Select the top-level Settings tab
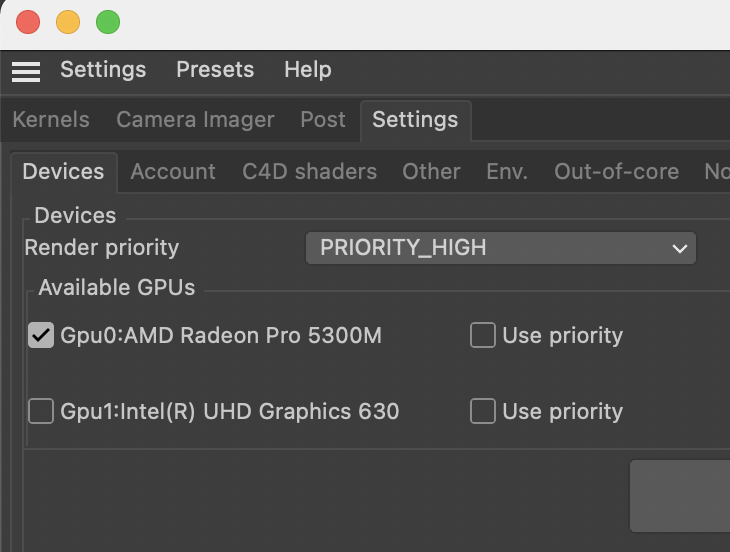Viewport: 730px width, 552px height. (x=415, y=120)
